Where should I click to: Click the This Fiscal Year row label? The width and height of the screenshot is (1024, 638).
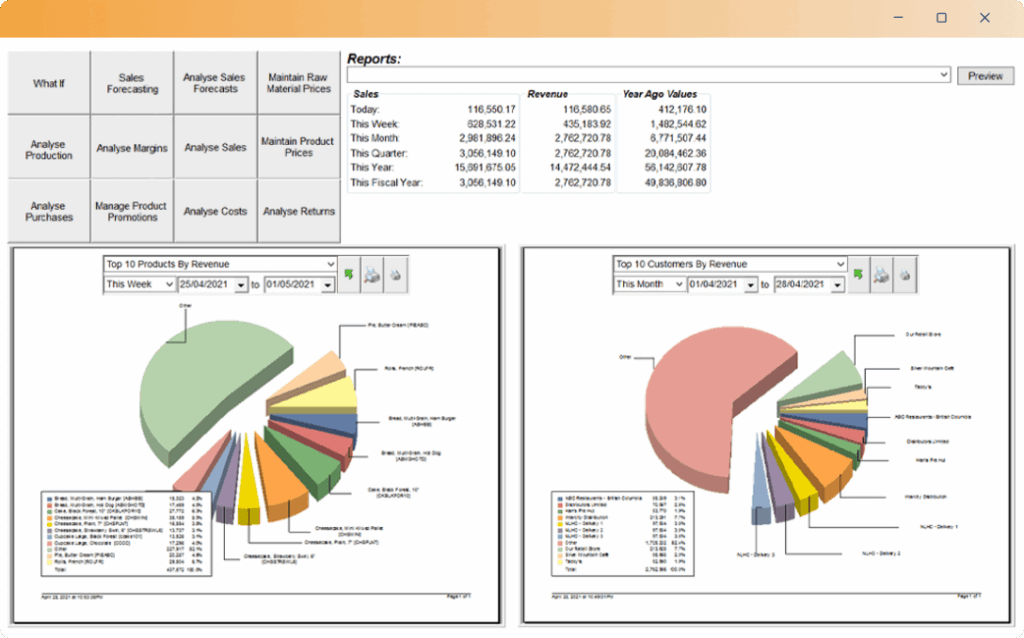point(386,182)
